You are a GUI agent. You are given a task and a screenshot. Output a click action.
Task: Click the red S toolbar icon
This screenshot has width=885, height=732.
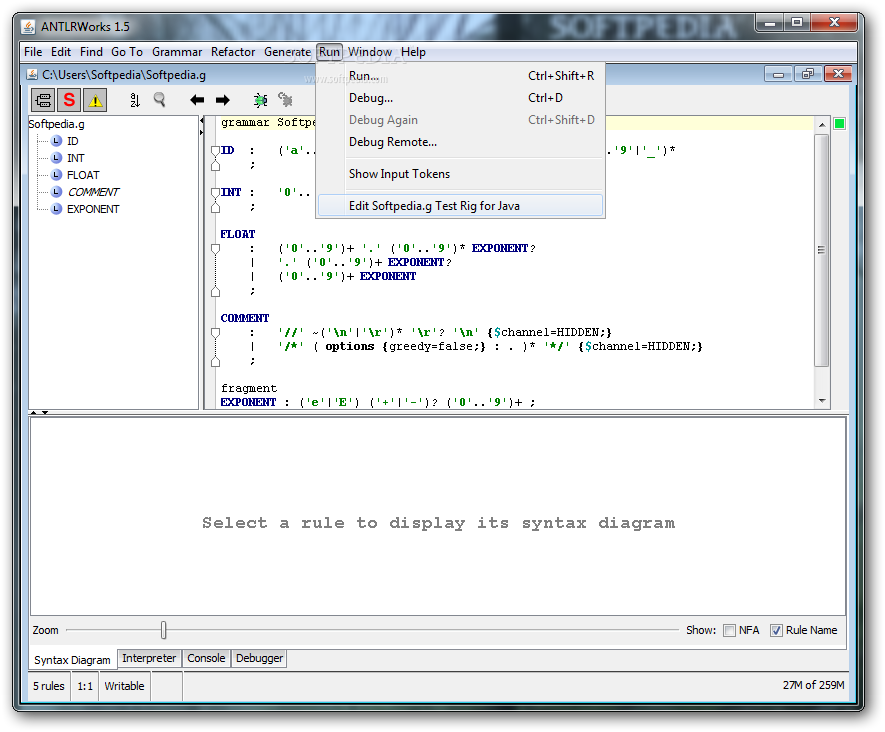[69, 99]
